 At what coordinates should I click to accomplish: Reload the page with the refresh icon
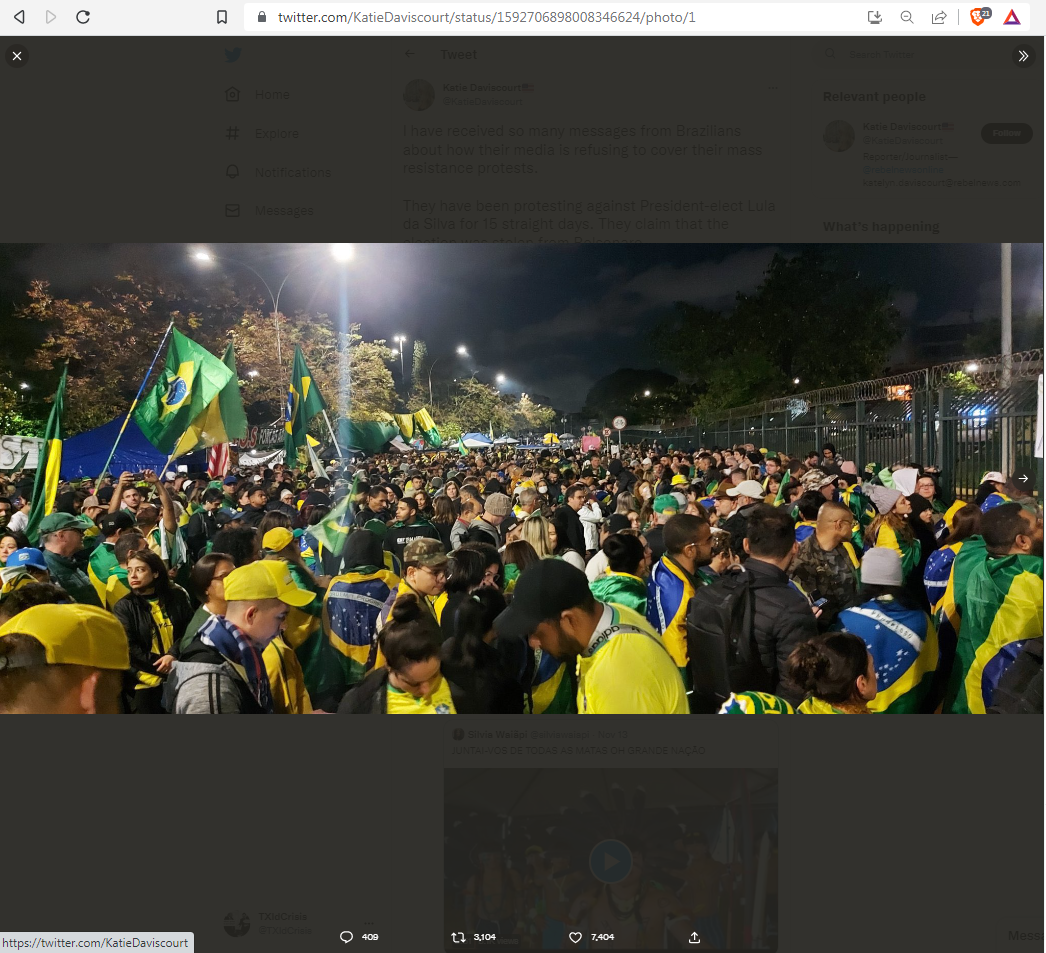(x=83, y=17)
